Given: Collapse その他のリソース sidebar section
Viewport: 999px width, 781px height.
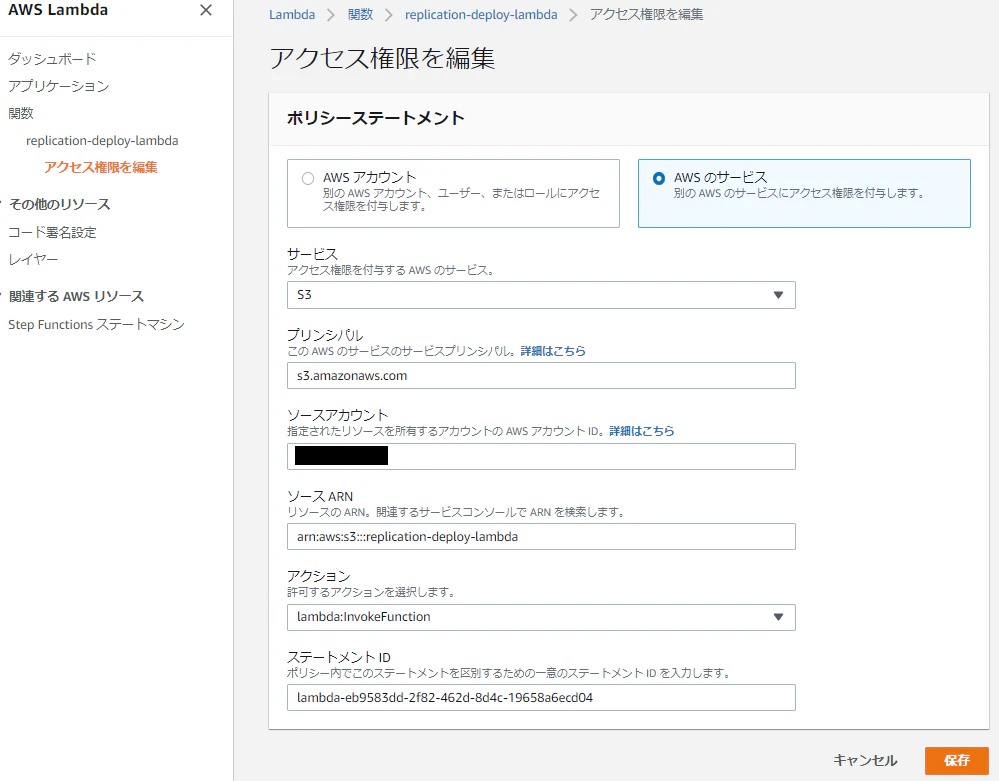Looking at the screenshot, I should click(x=59, y=204).
